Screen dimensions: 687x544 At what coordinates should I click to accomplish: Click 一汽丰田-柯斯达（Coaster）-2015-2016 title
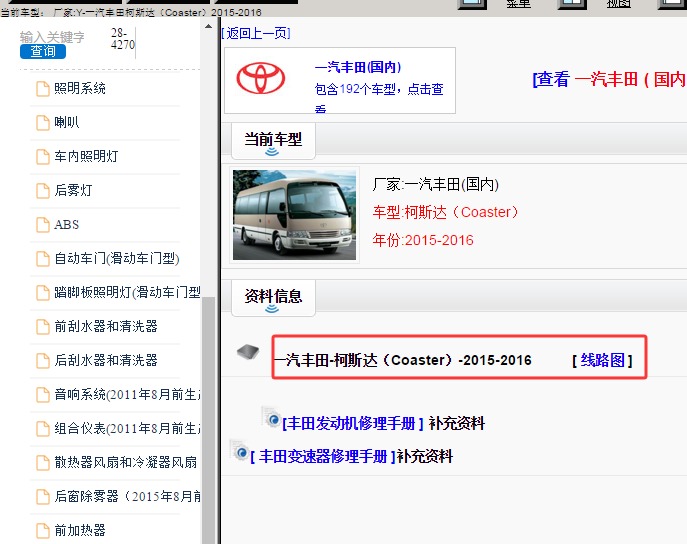click(403, 360)
